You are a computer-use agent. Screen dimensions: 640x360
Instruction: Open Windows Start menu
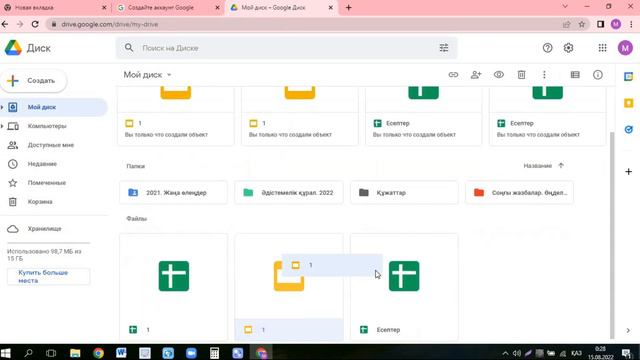click(6, 353)
